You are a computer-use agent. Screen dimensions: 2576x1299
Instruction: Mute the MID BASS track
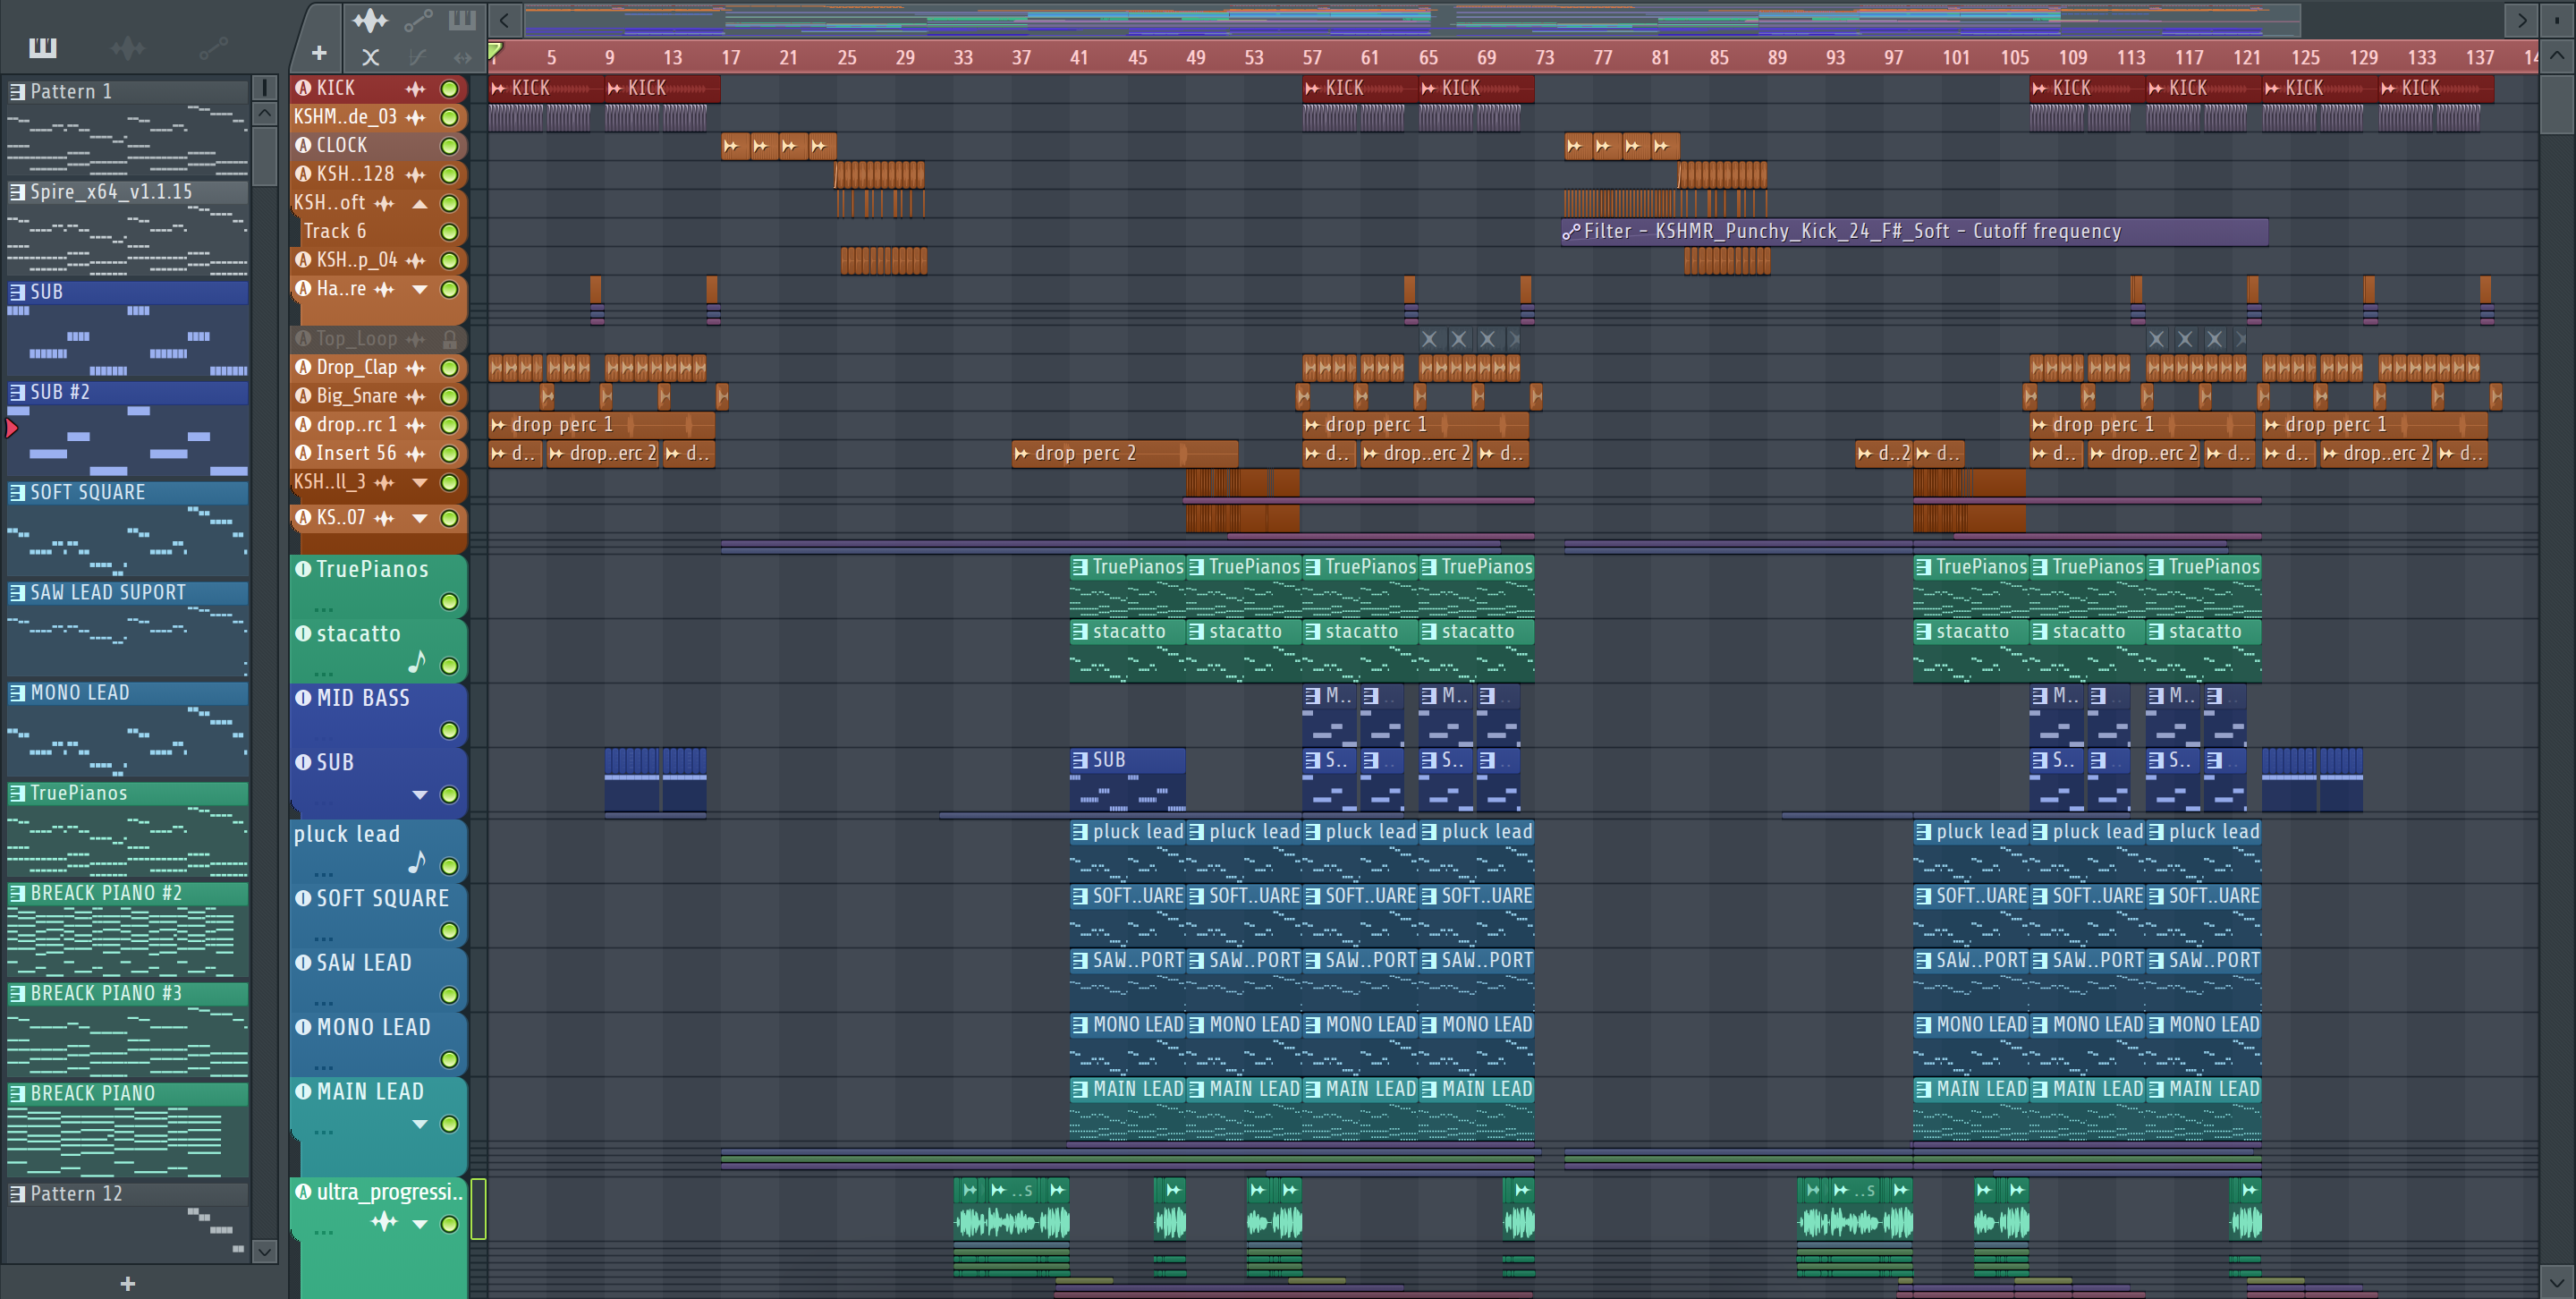(450, 730)
